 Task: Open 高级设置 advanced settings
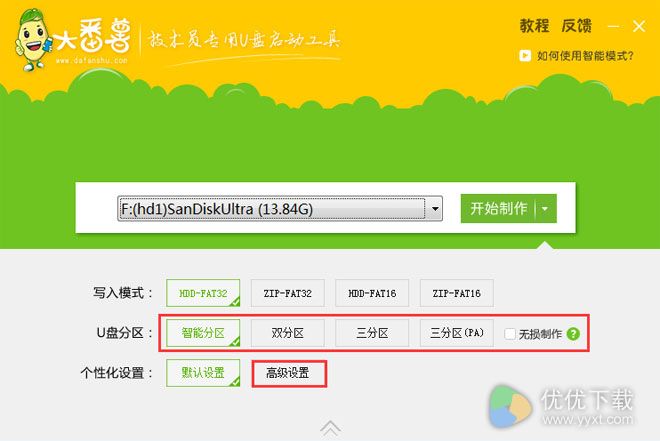point(288,373)
